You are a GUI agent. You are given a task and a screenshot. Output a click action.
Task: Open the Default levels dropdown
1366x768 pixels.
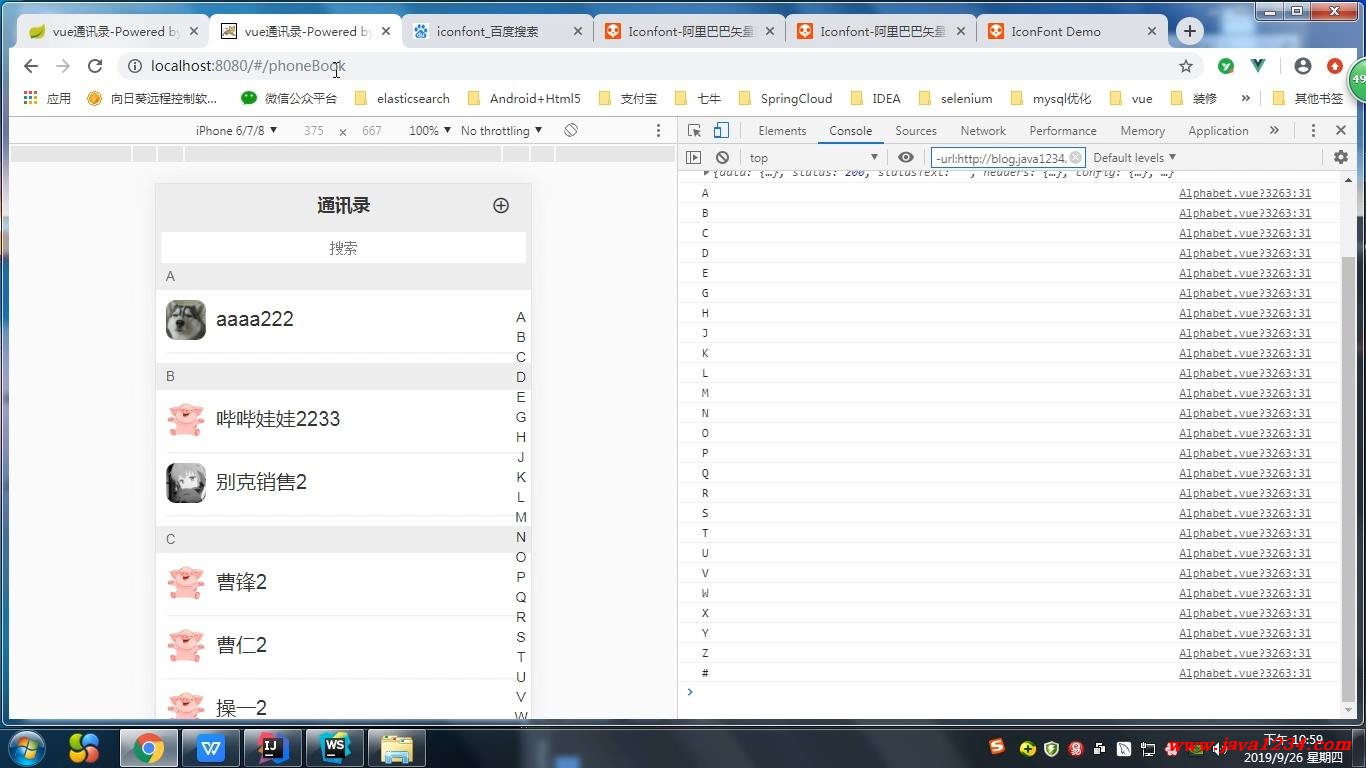point(1135,157)
